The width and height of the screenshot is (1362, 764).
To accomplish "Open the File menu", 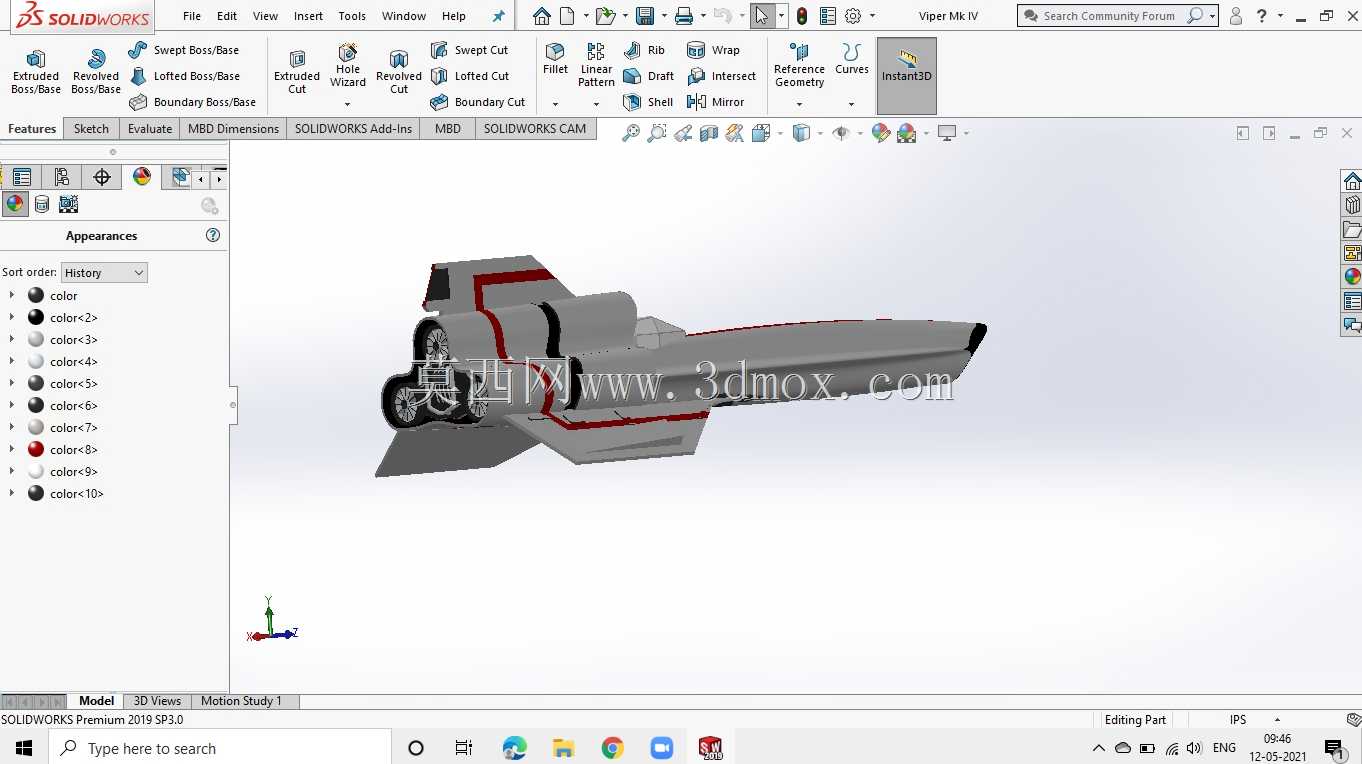I will click(192, 16).
